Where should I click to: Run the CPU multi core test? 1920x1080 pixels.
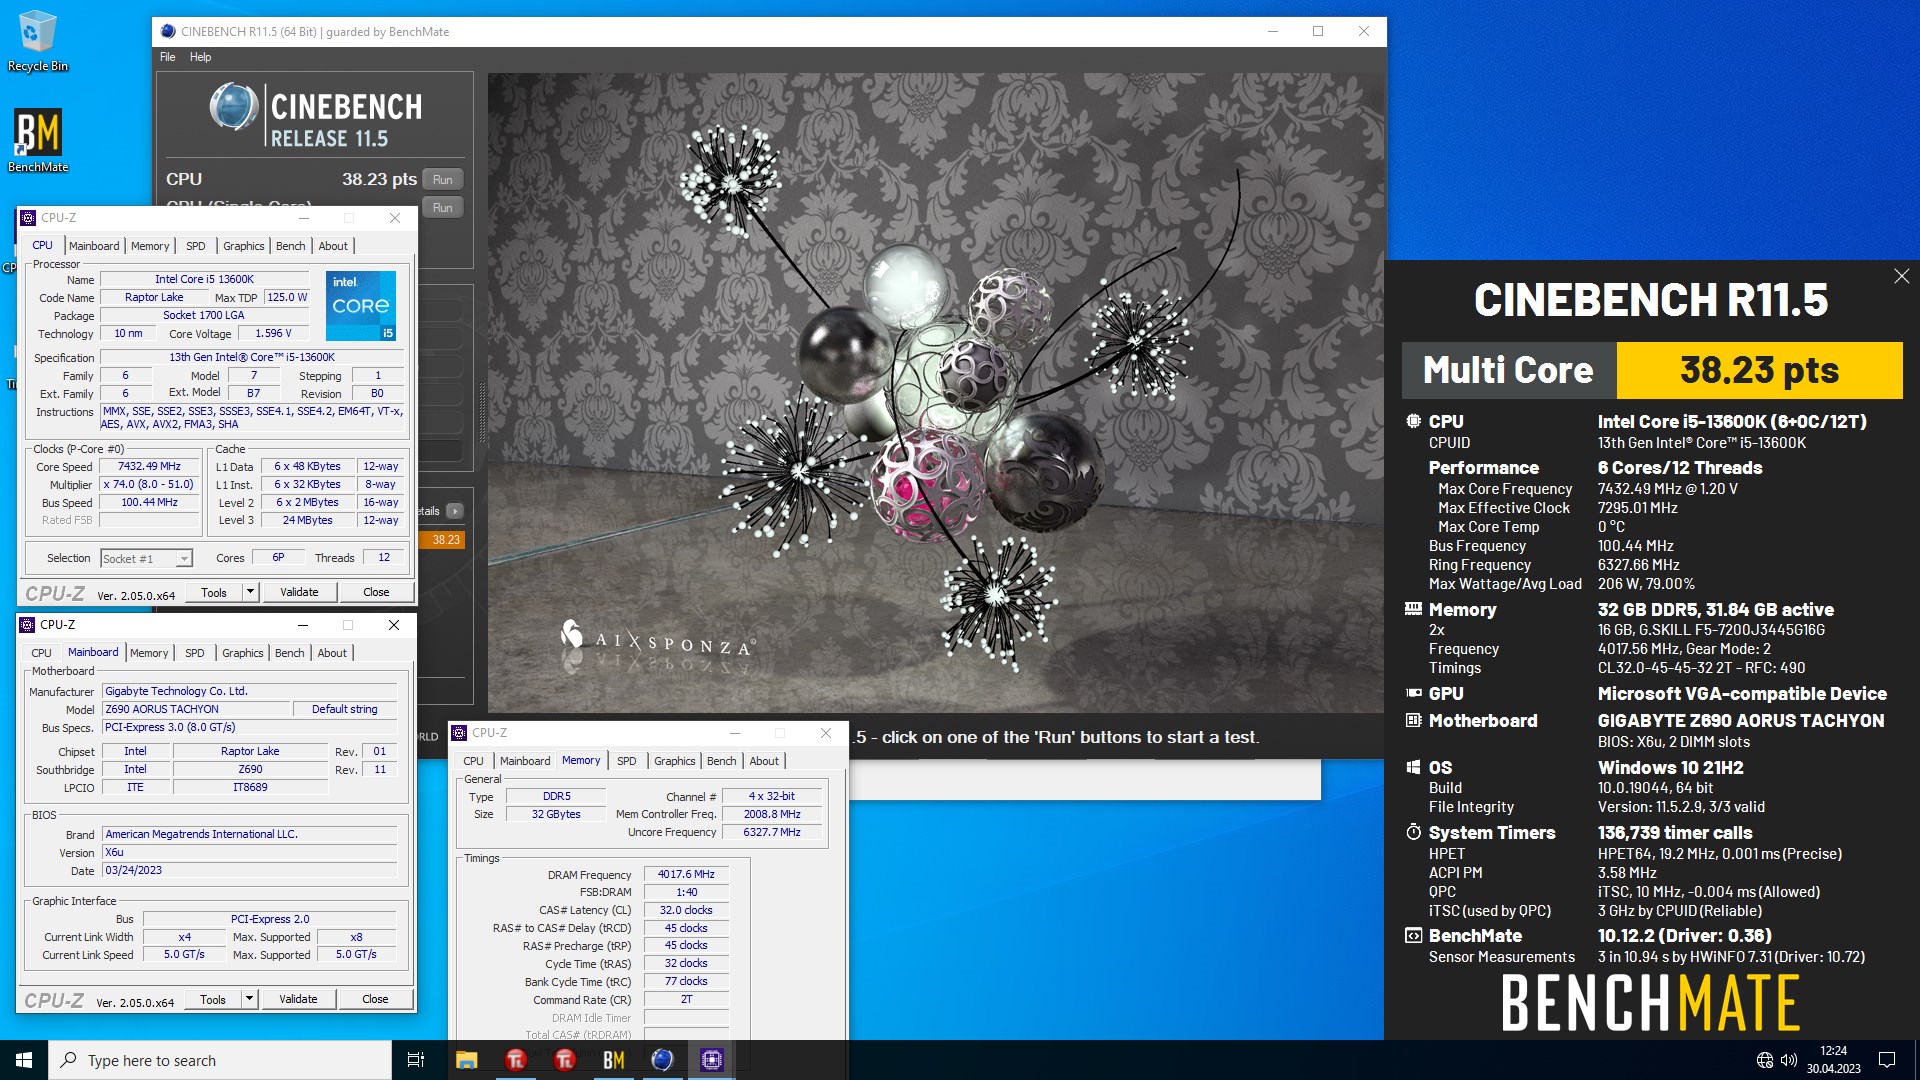click(x=443, y=180)
